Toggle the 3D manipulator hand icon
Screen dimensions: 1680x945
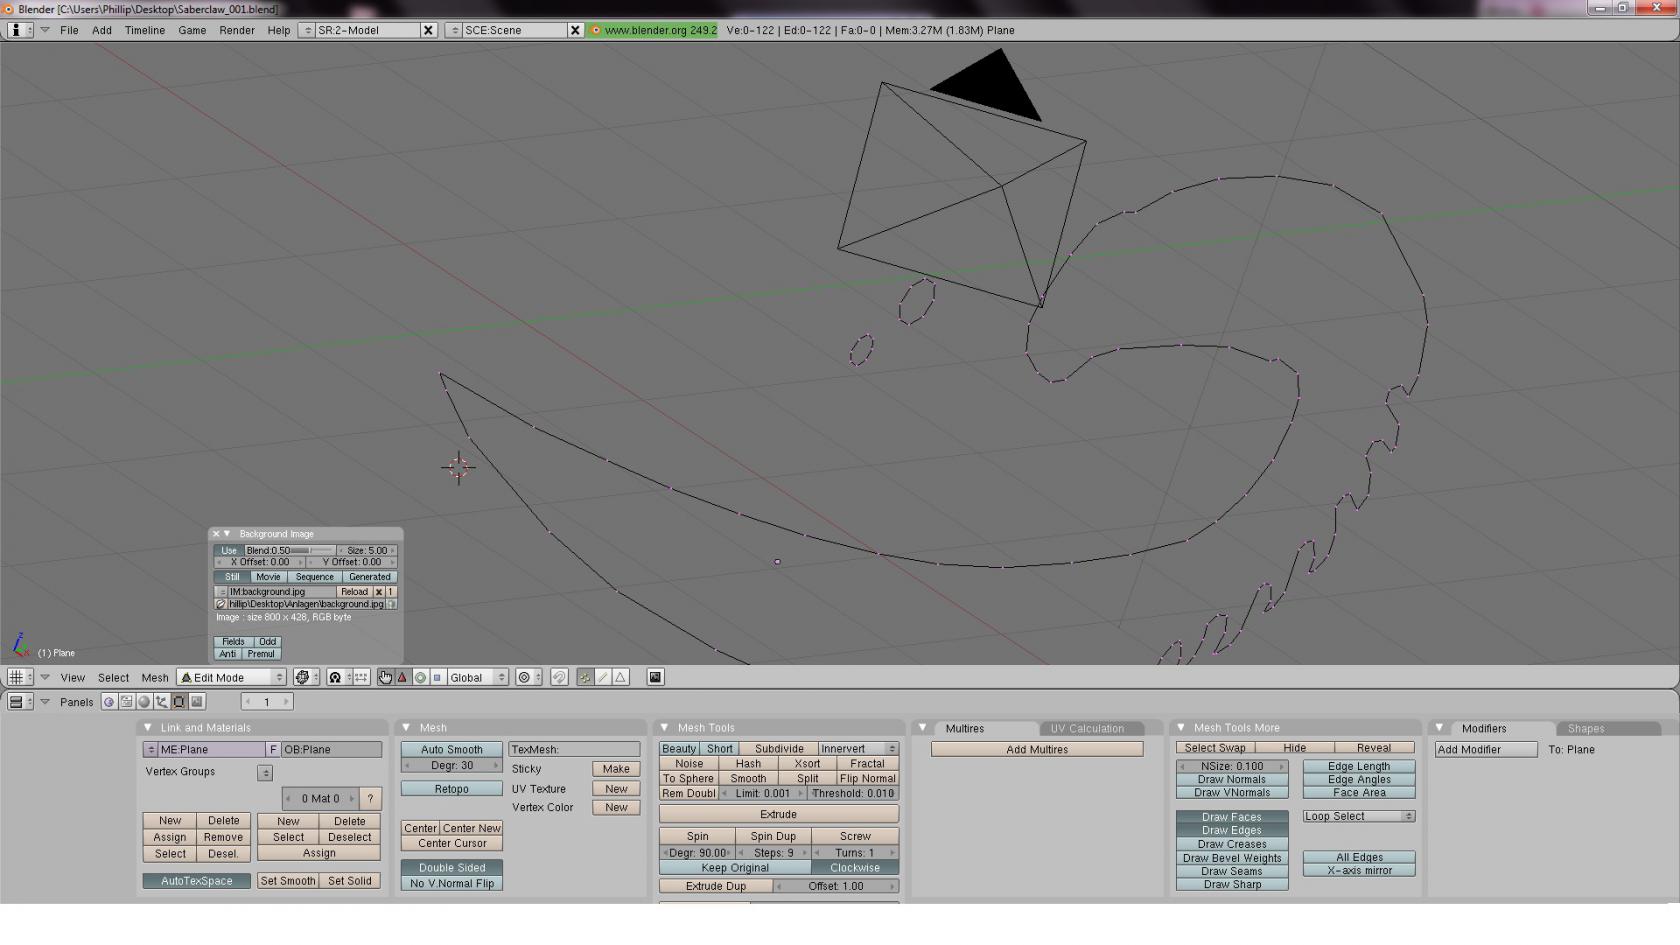[x=385, y=678]
